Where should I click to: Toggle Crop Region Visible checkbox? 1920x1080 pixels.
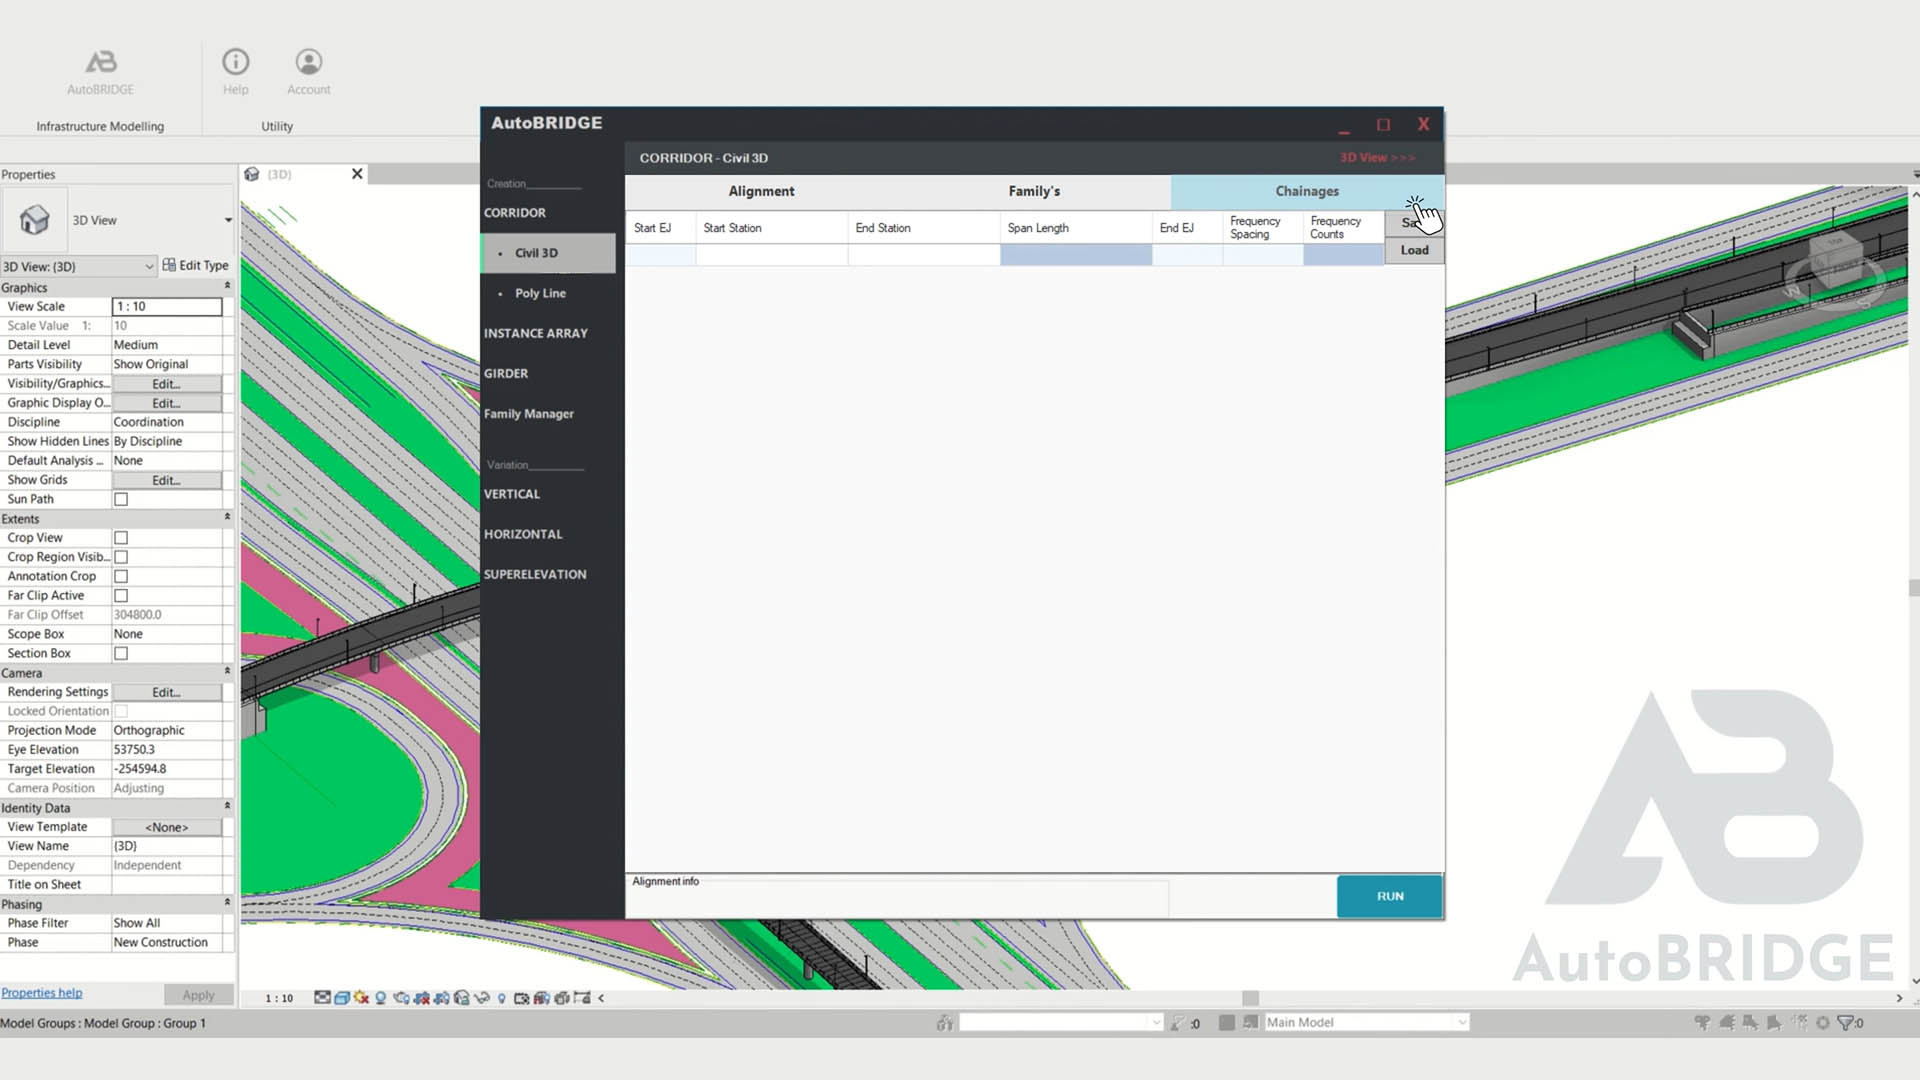click(121, 557)
